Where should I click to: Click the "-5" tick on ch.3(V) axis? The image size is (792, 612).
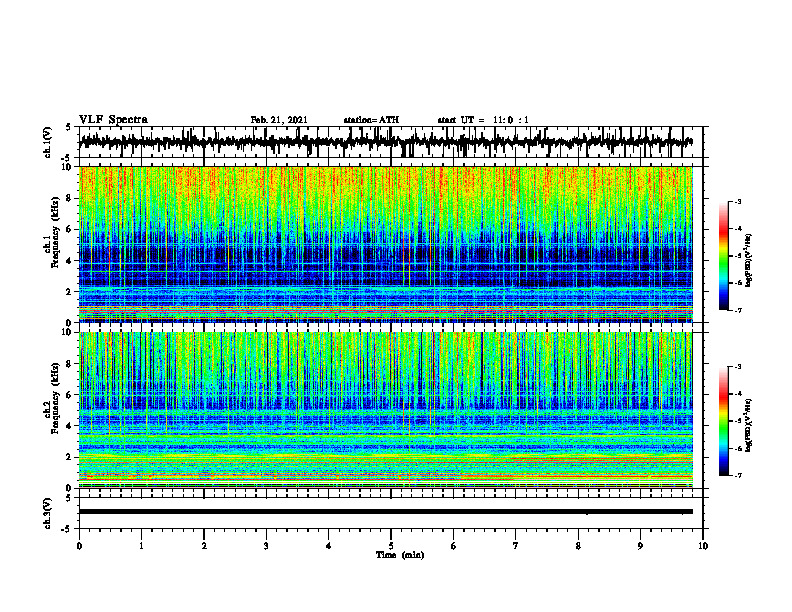click(67, 529)
